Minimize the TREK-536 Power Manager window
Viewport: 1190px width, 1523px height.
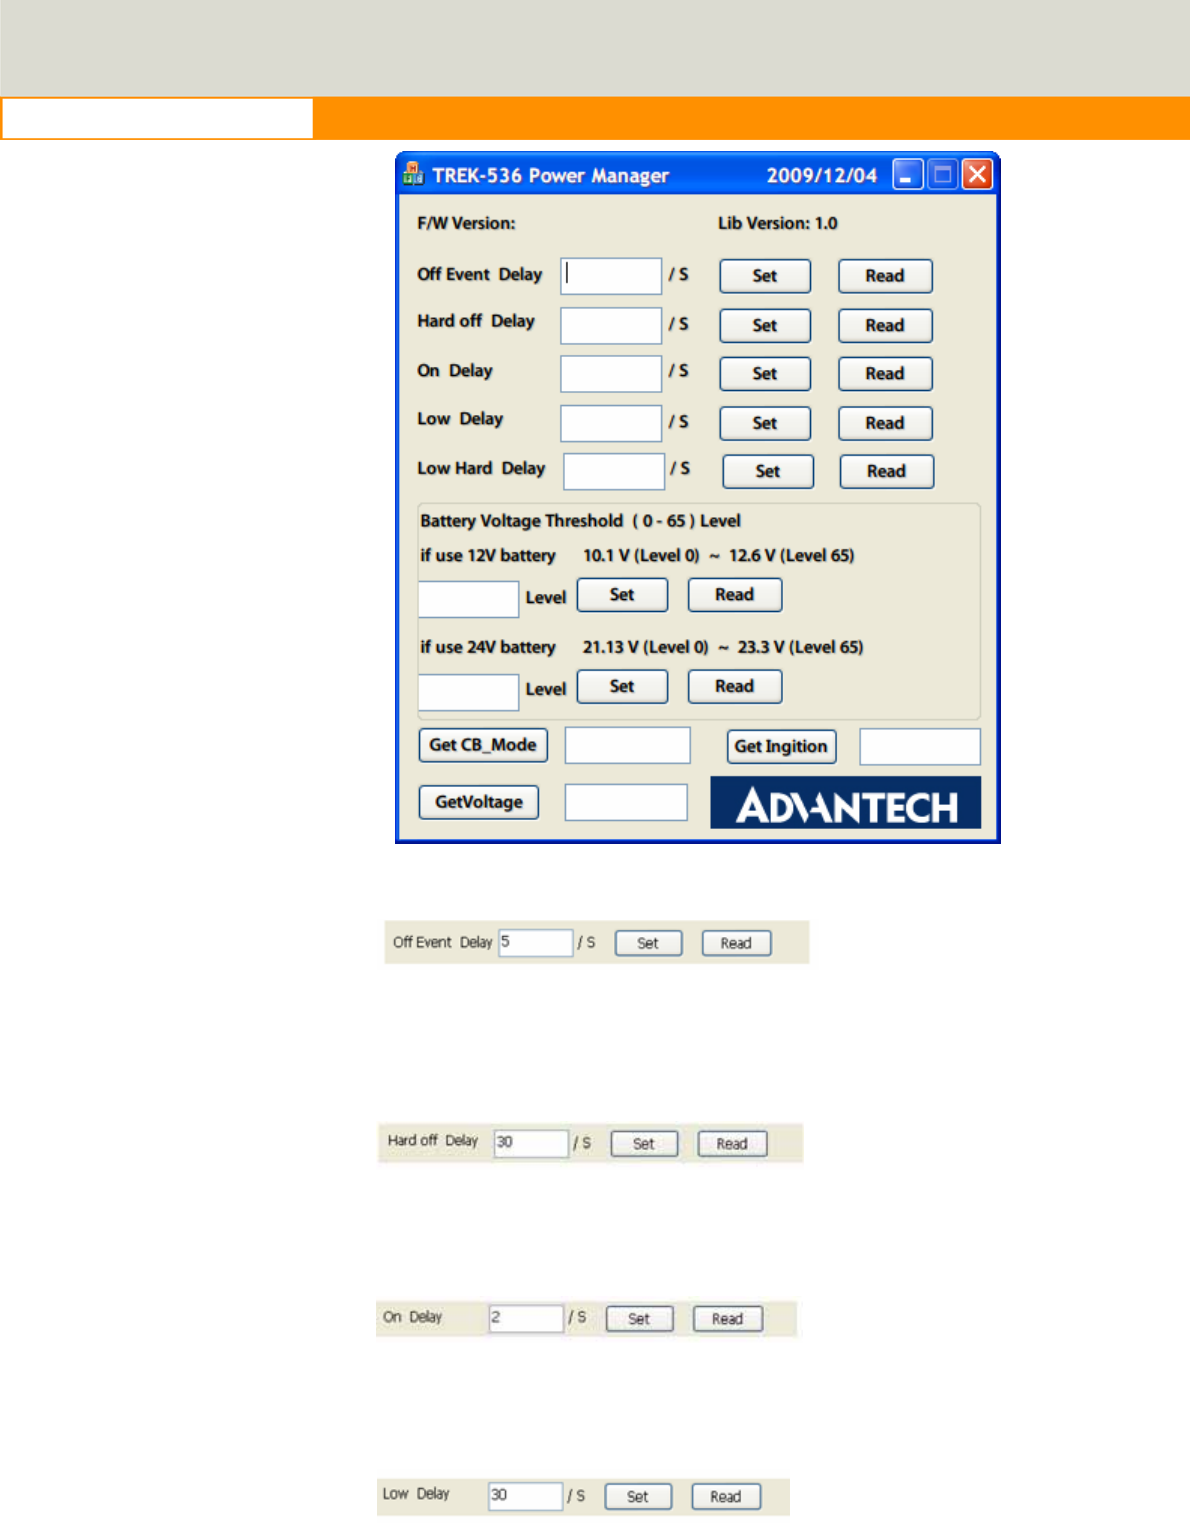(907, 175)
